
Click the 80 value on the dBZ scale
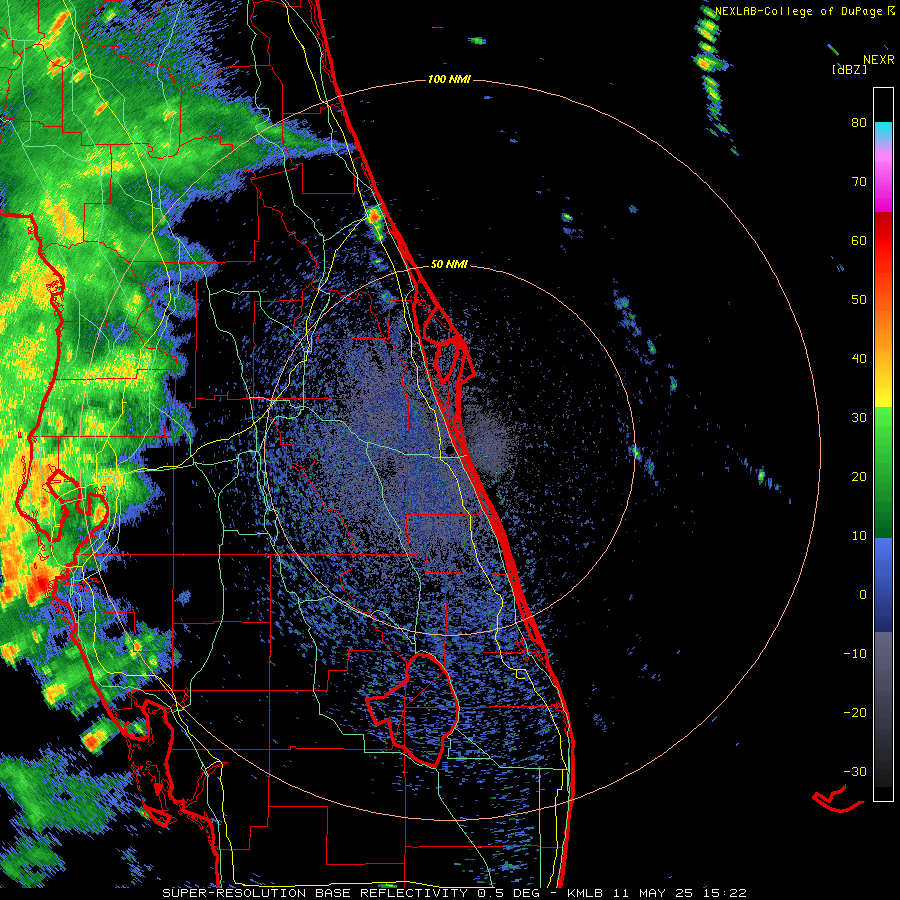click(x=859, y=122)
